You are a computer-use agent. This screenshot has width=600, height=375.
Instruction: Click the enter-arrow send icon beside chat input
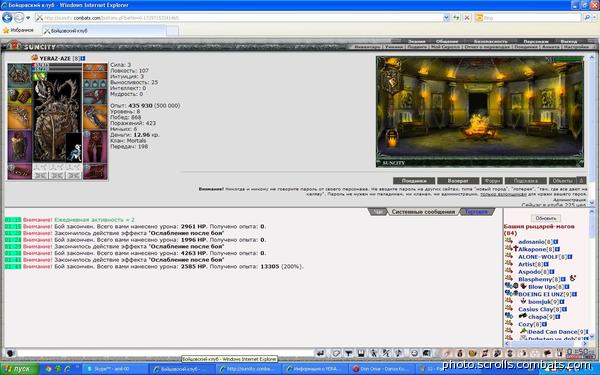pos(321,353)
